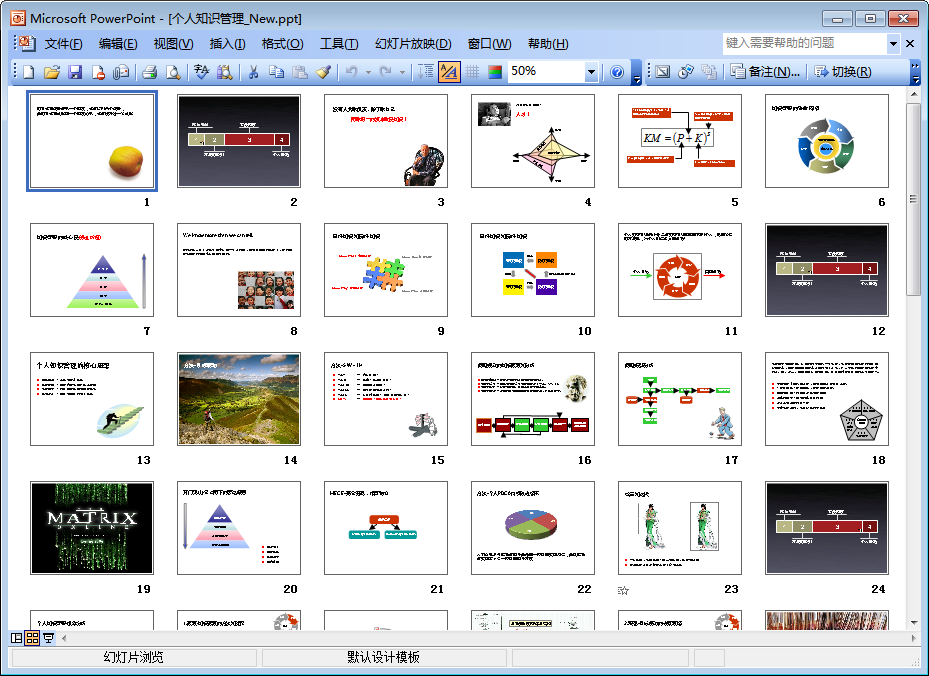Viewport: 929px width, 676px height.
Task: Expand the Redo history dropdown arrow
Action: pos(402,72)
